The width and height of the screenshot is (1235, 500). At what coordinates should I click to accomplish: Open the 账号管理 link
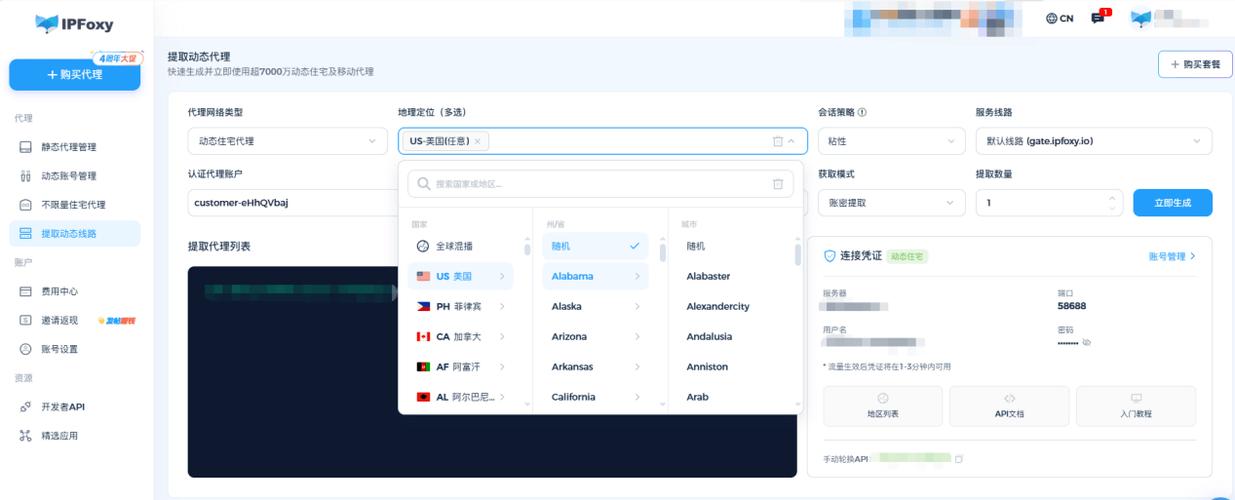pos(1172,257)
